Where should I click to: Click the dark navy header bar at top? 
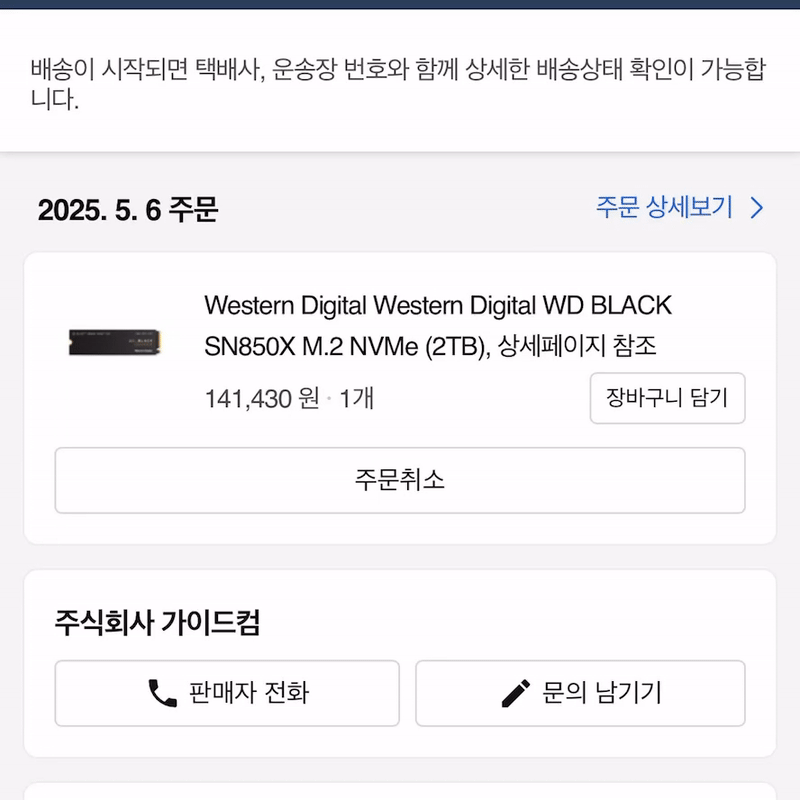[400, 3]
